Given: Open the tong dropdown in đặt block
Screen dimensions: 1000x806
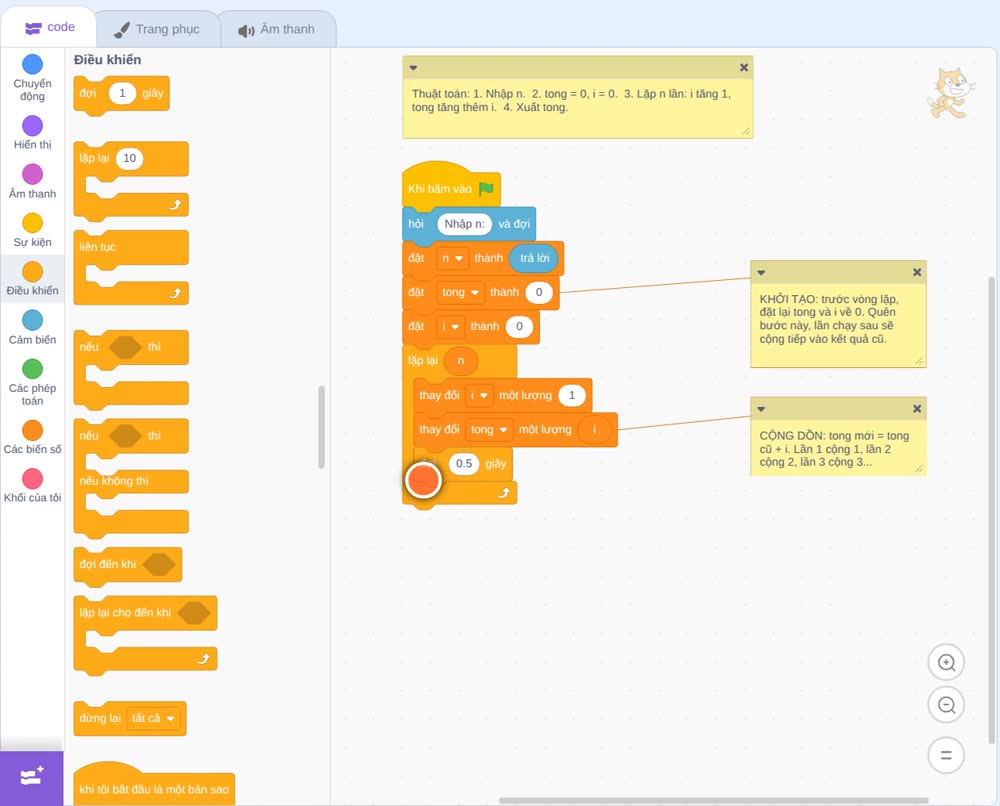Looking at the screenshot, I should pos(460,293).
